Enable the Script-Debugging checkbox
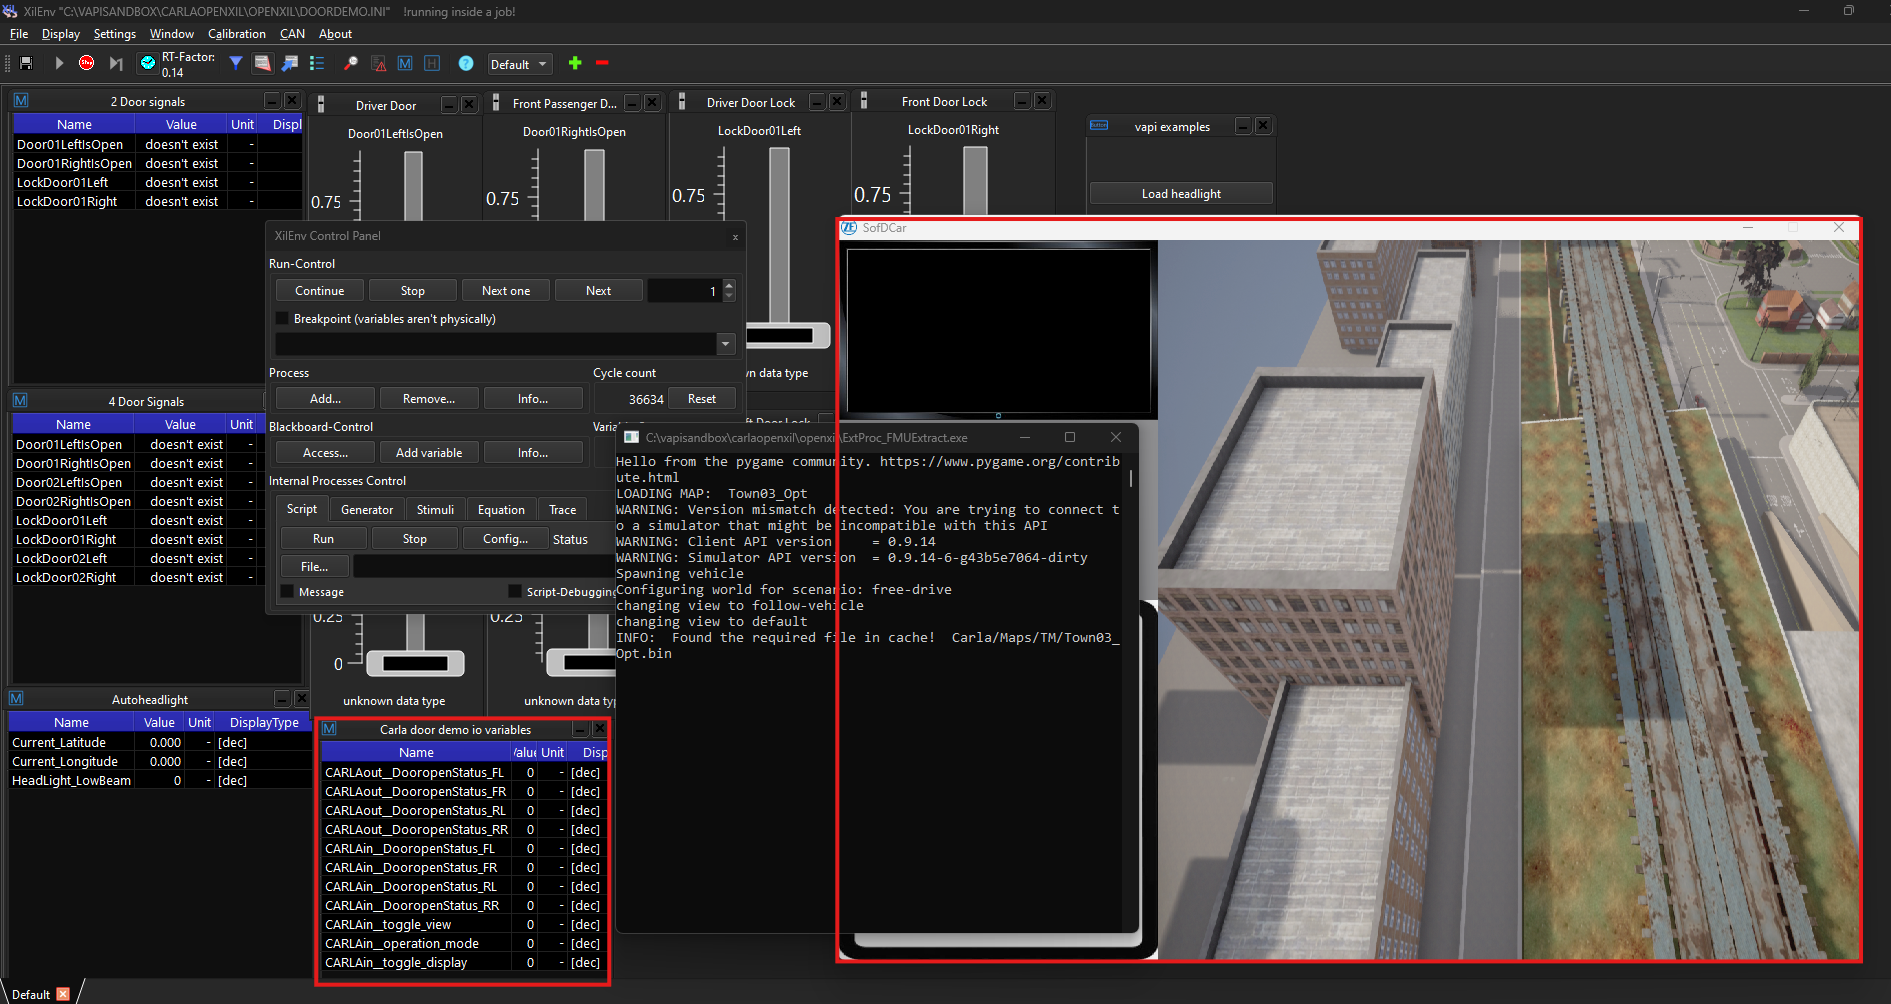The height and width of the screenshot is (1004, 1891). coord(516,591)
